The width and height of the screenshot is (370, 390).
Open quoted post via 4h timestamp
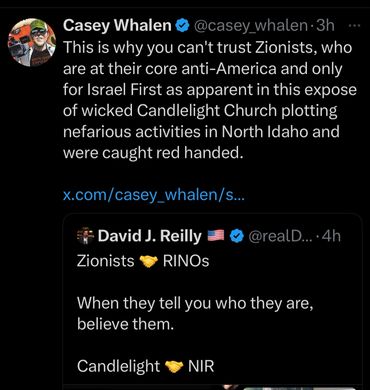point(332,236)
